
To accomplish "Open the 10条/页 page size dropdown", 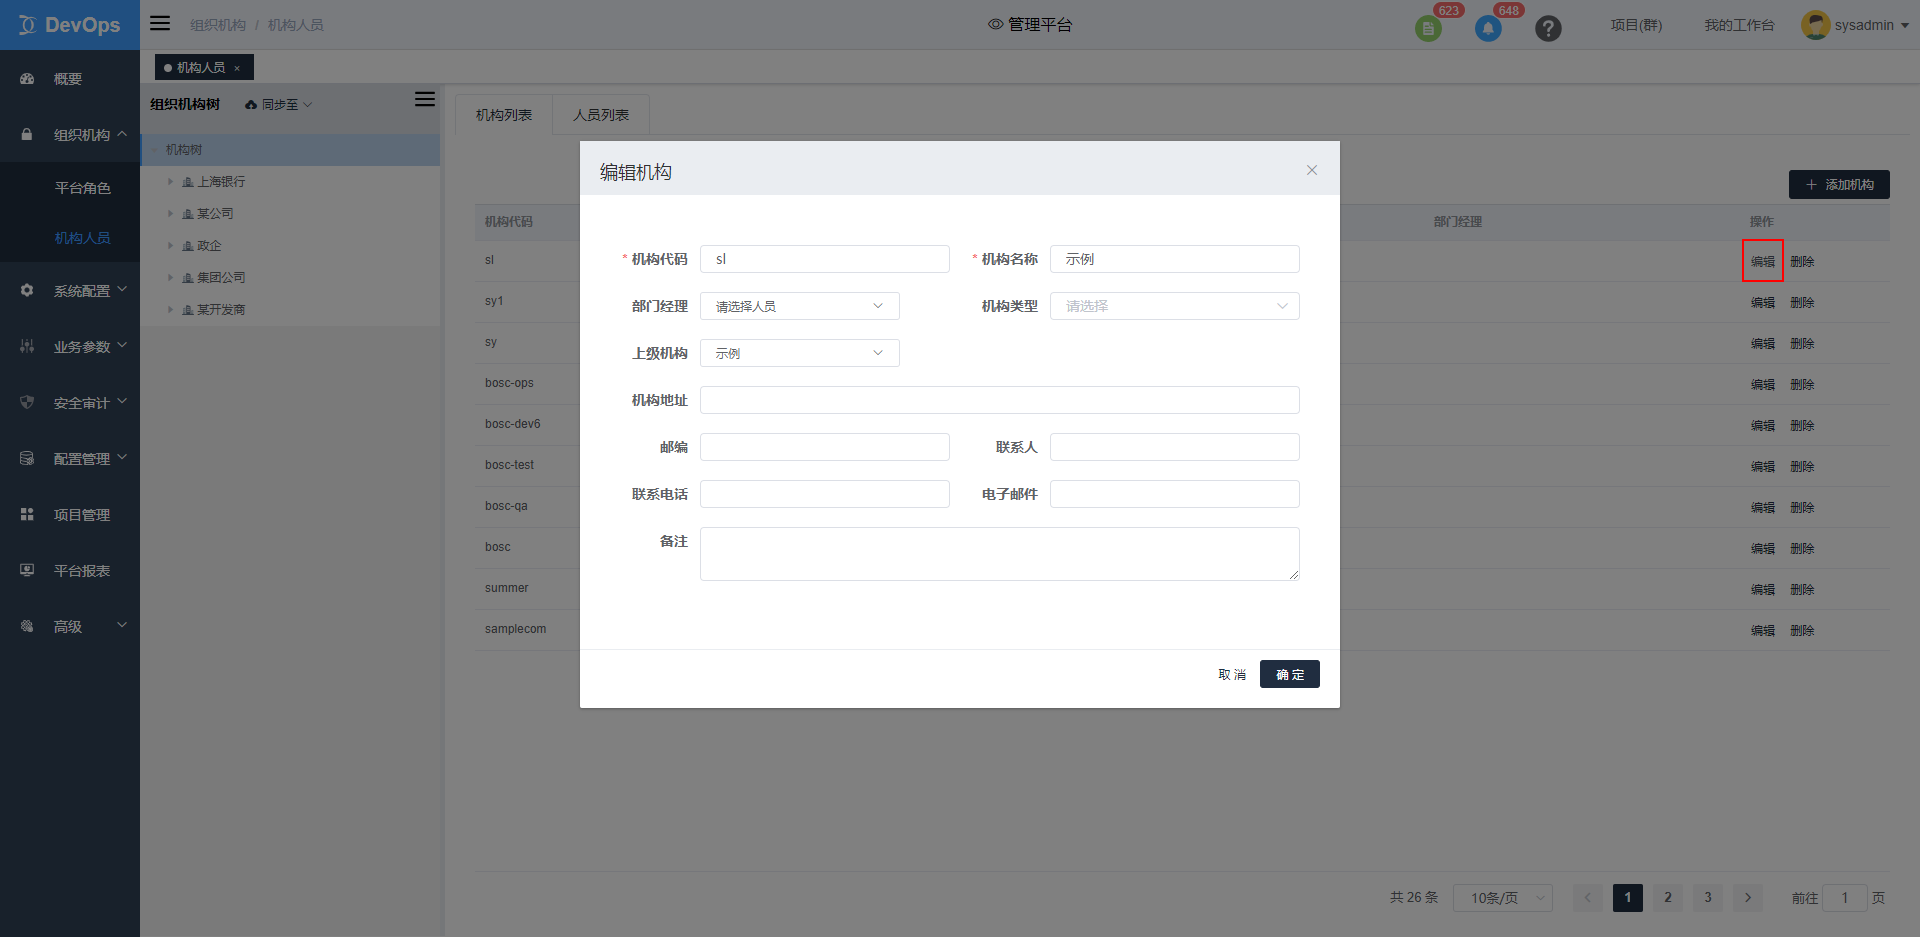I will coord(1503,898).
